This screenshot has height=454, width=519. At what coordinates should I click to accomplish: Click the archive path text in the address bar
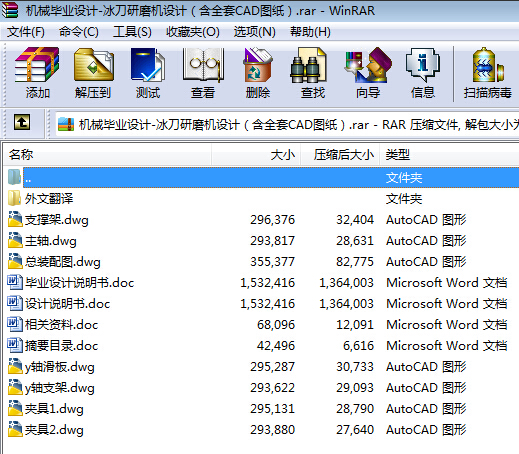[x=299, y=125]
